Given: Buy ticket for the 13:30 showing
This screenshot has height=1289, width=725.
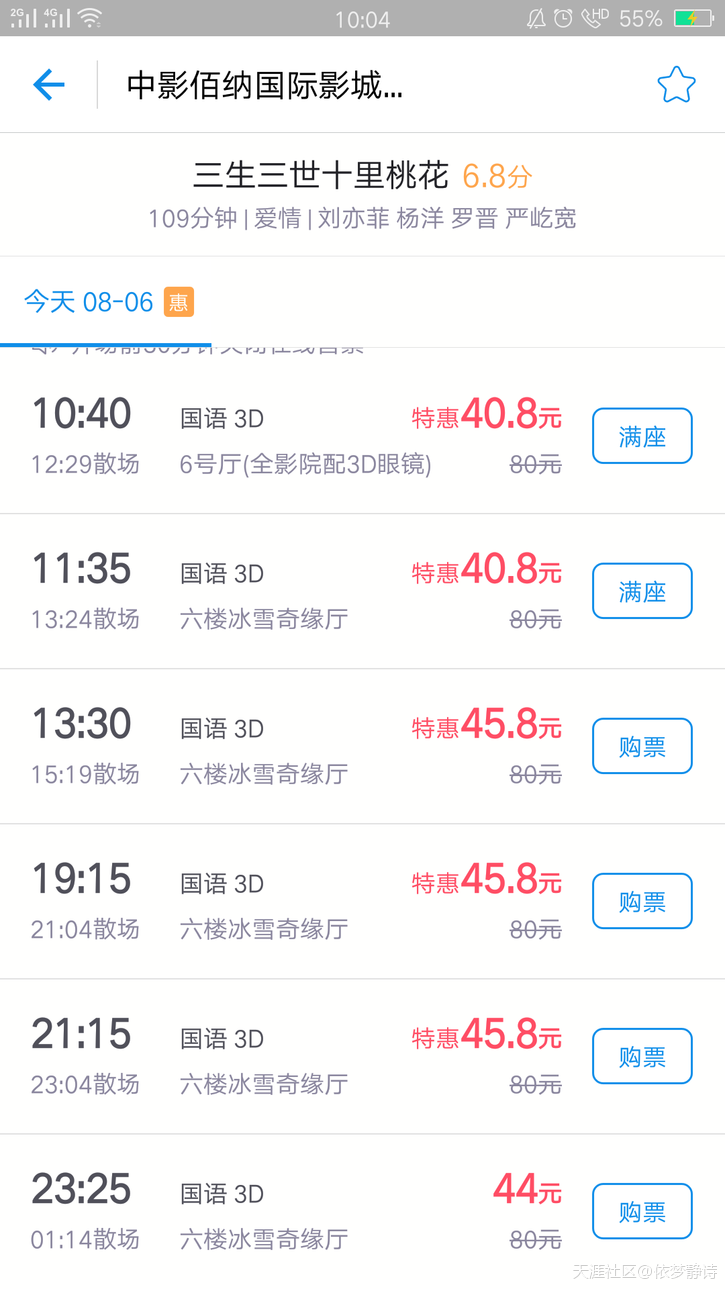Looking at the screenshot, I should (642, 746).
